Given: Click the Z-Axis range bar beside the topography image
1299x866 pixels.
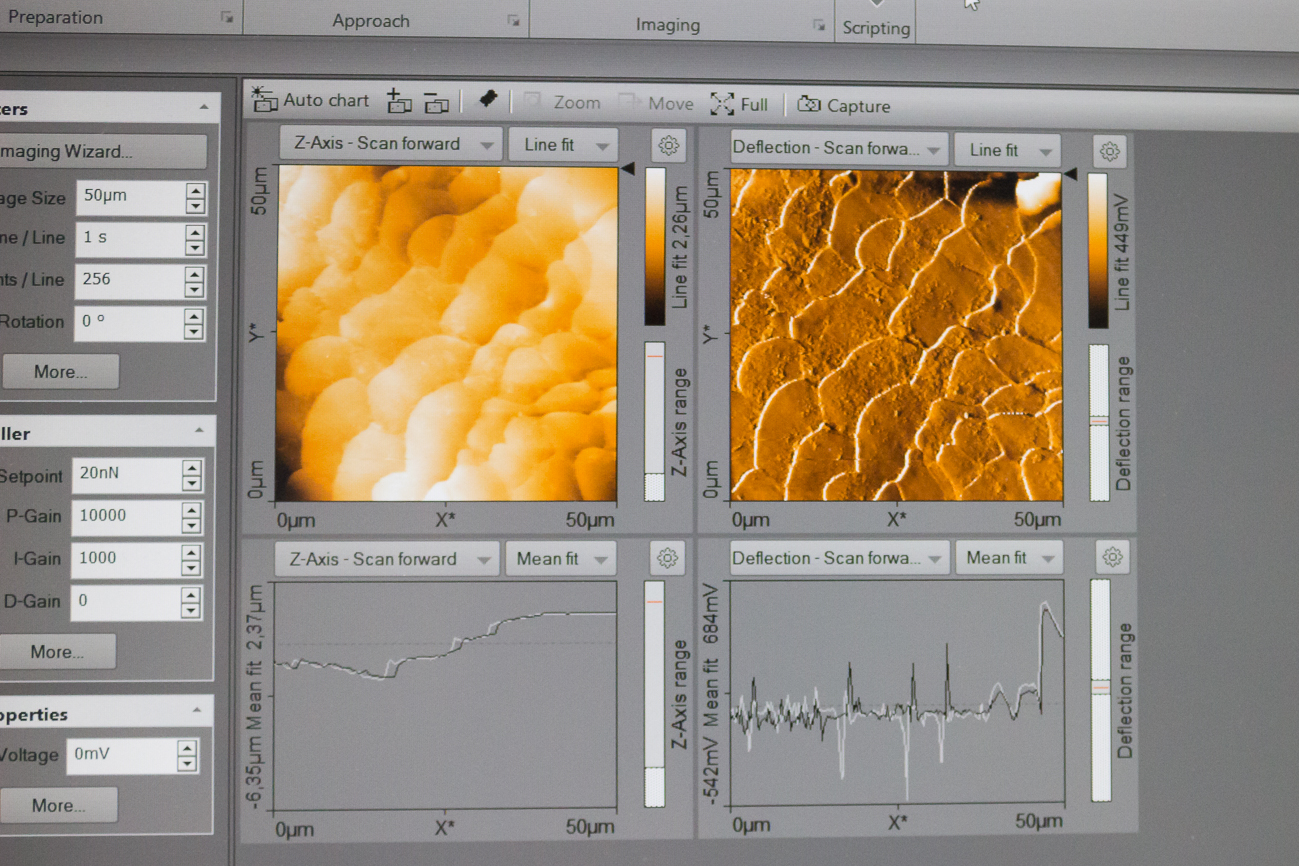Looking at the screenshot, I should pyautogui.click(x=654, y=420).
